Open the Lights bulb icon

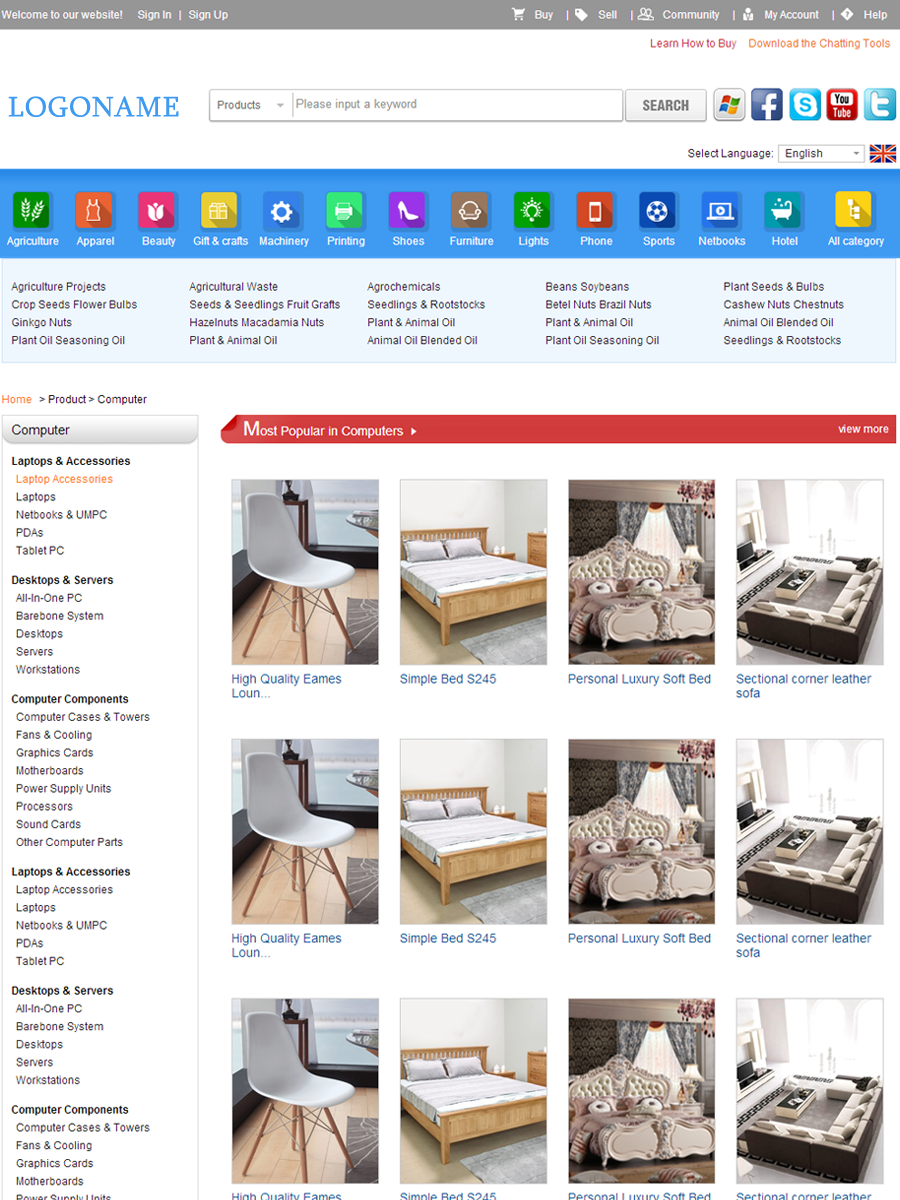click(533, 210)
